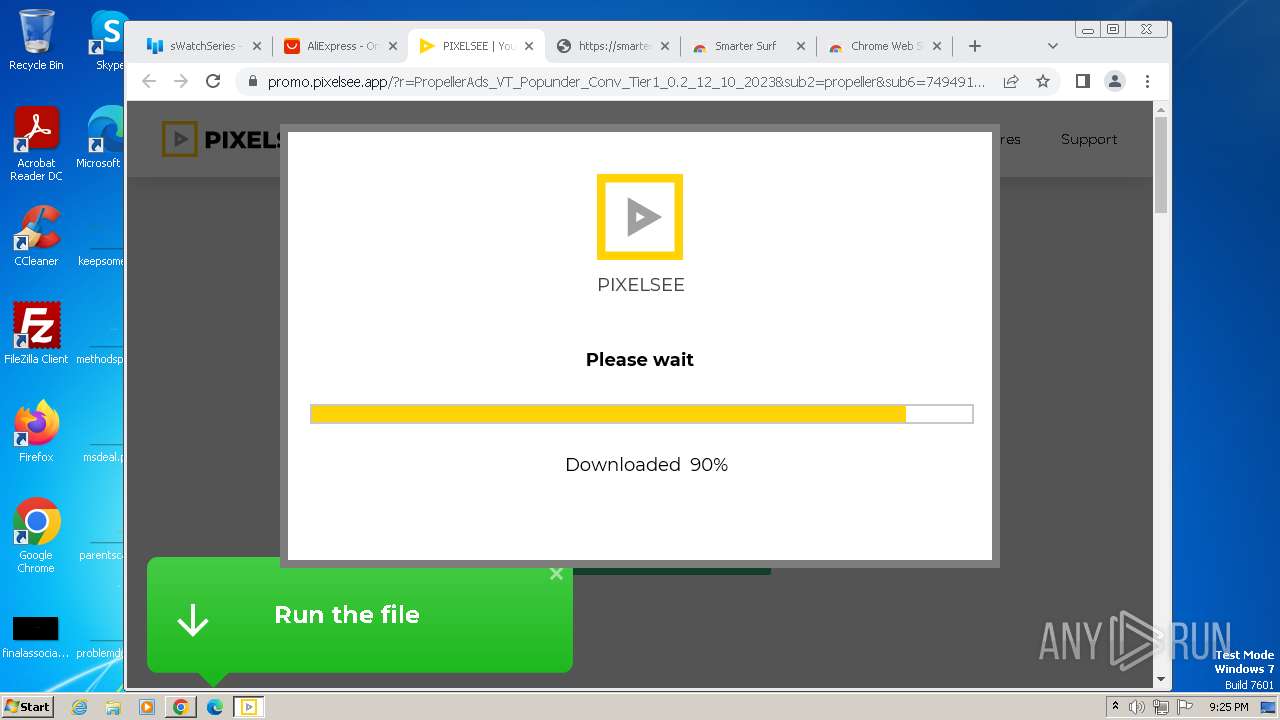Bookmark this page with the star
Screen dimensions: 1280x720
pyautogui.click(x=1043, y=81)
